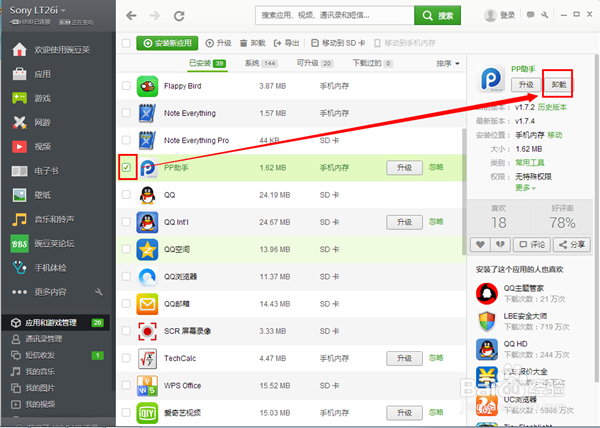
Task: Tick the TechCalc checkbox
Action: pyautogui.click(x=126, y=358)
